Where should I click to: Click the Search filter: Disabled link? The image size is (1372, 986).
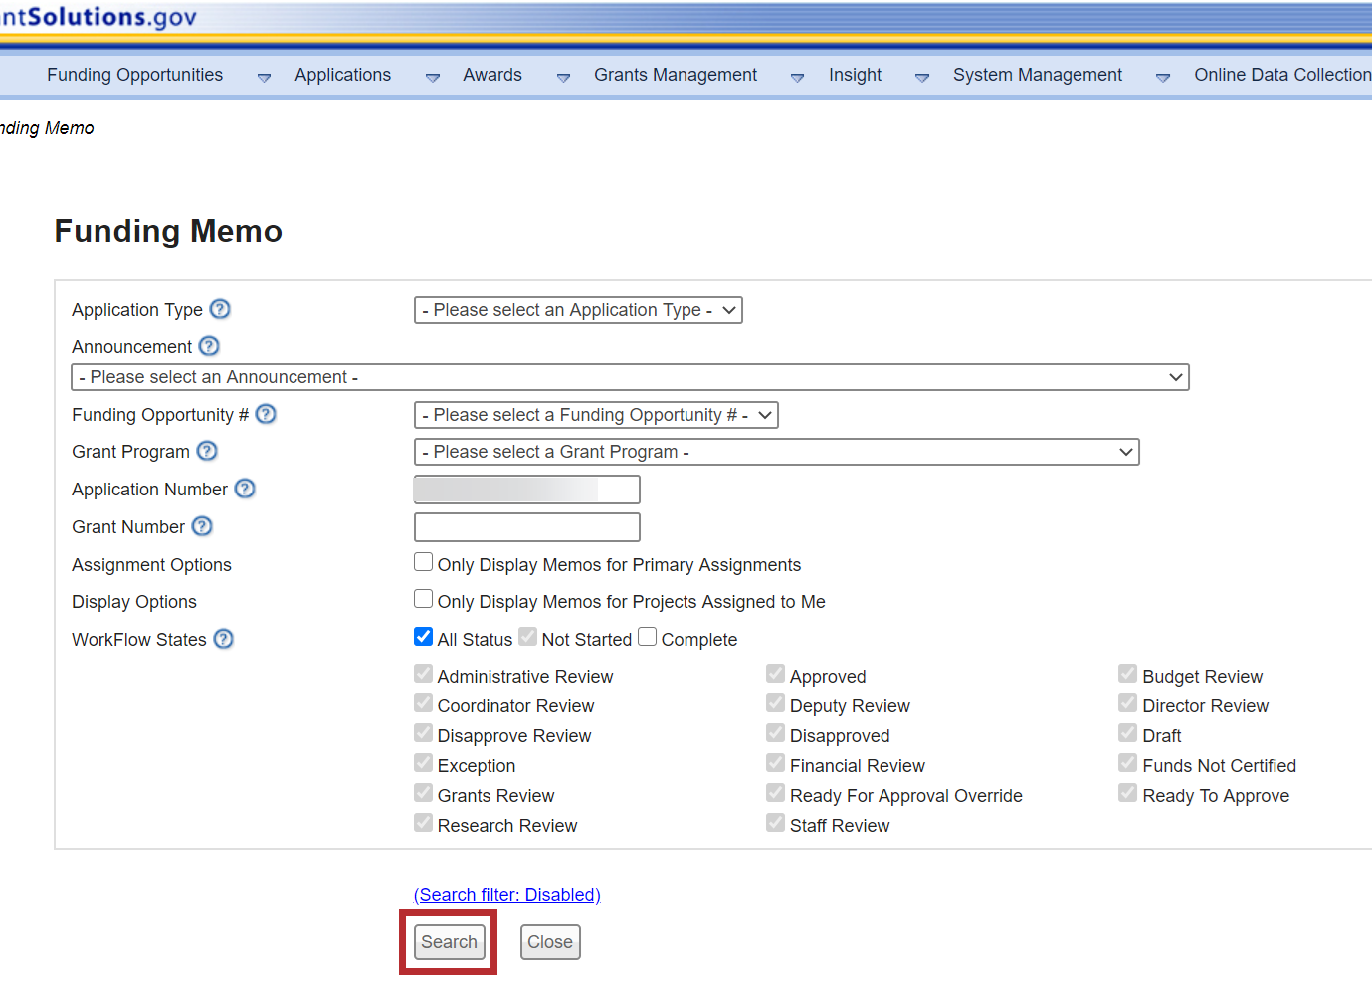click(507, 895)
